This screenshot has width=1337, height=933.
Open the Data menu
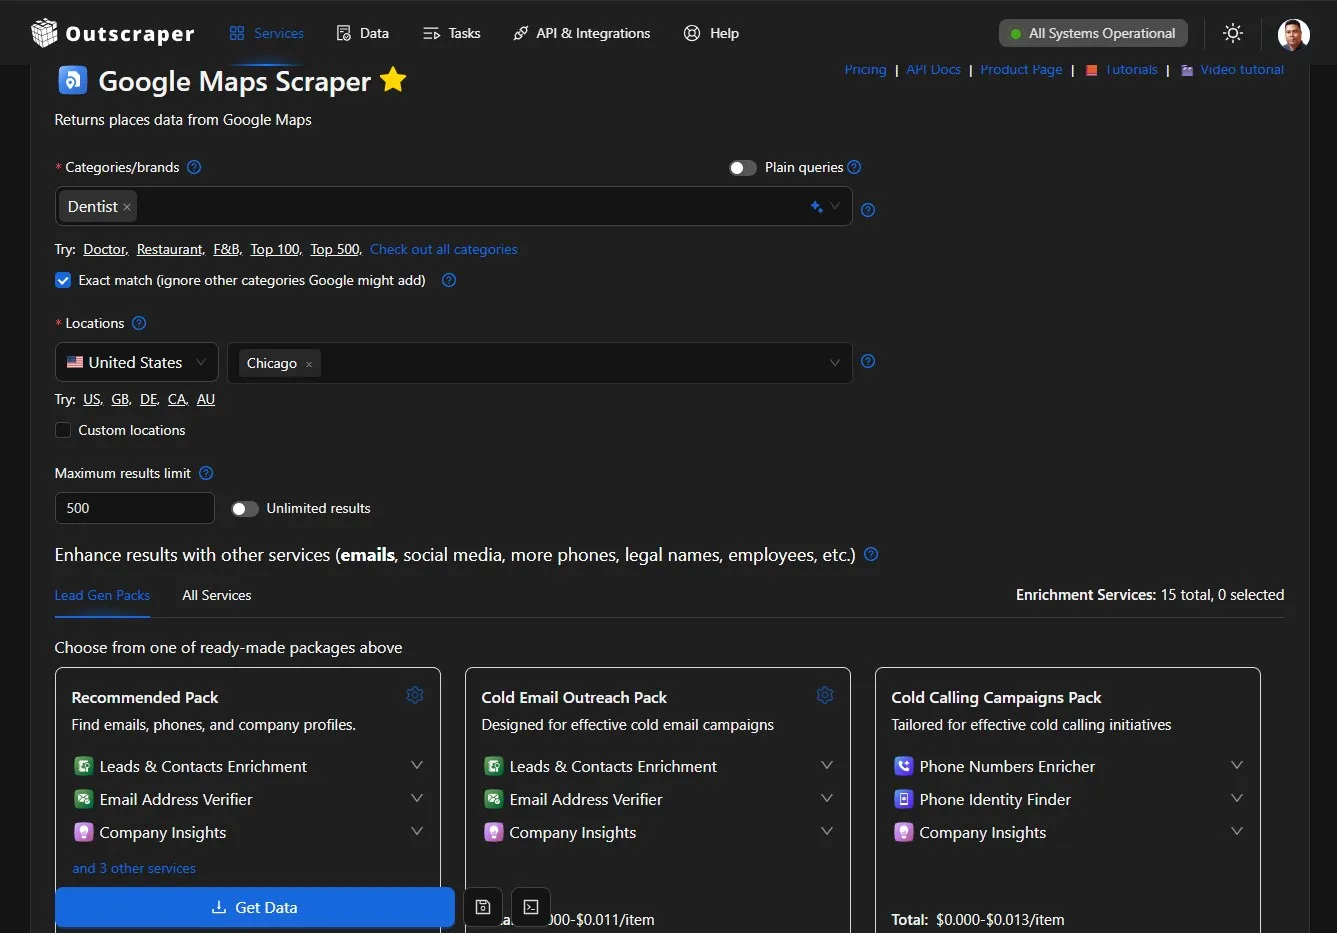tap(363, 33)
